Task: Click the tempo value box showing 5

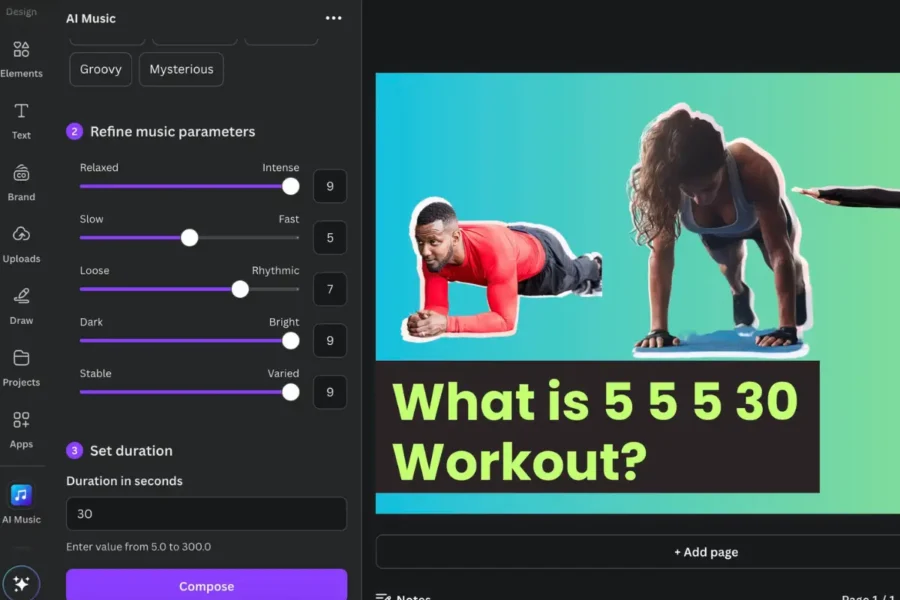Action: pos(330,238)
